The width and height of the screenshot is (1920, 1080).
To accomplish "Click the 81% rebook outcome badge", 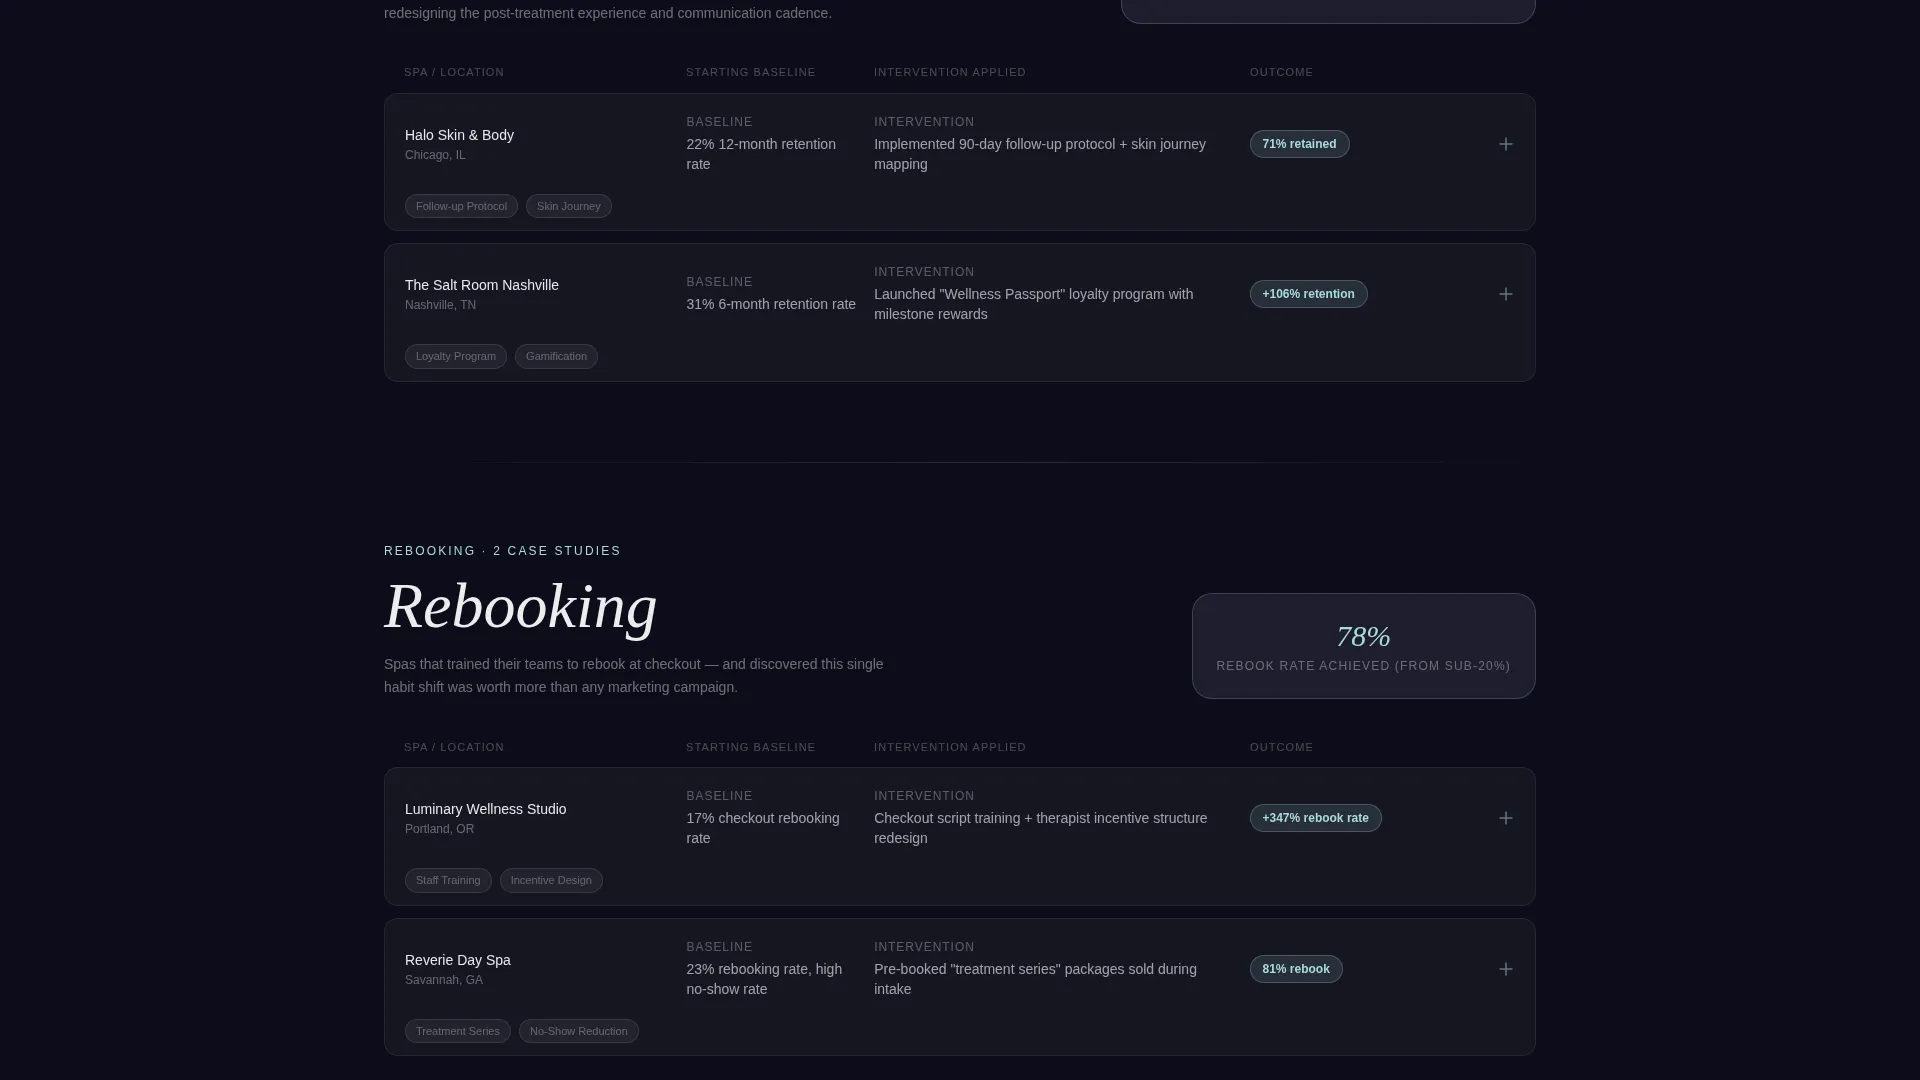I will tap(1295, 969).
